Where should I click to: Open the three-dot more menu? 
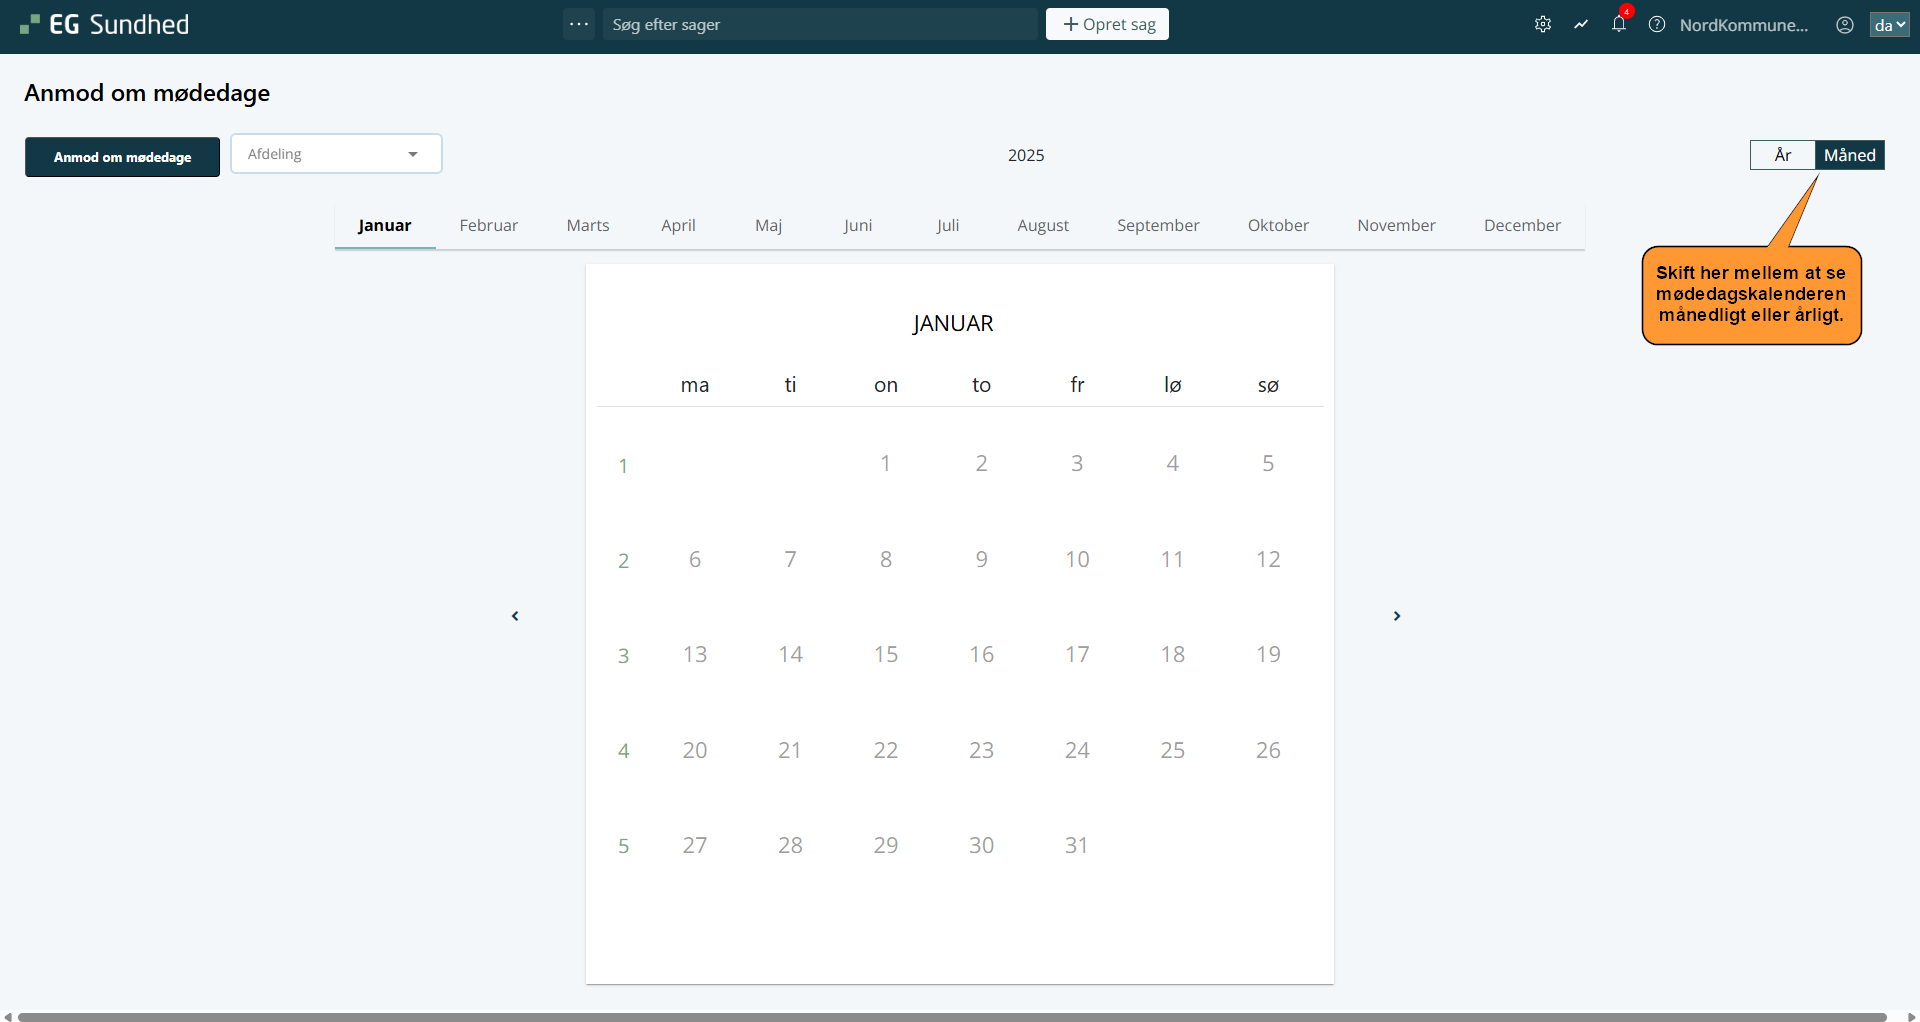point(579,24)
